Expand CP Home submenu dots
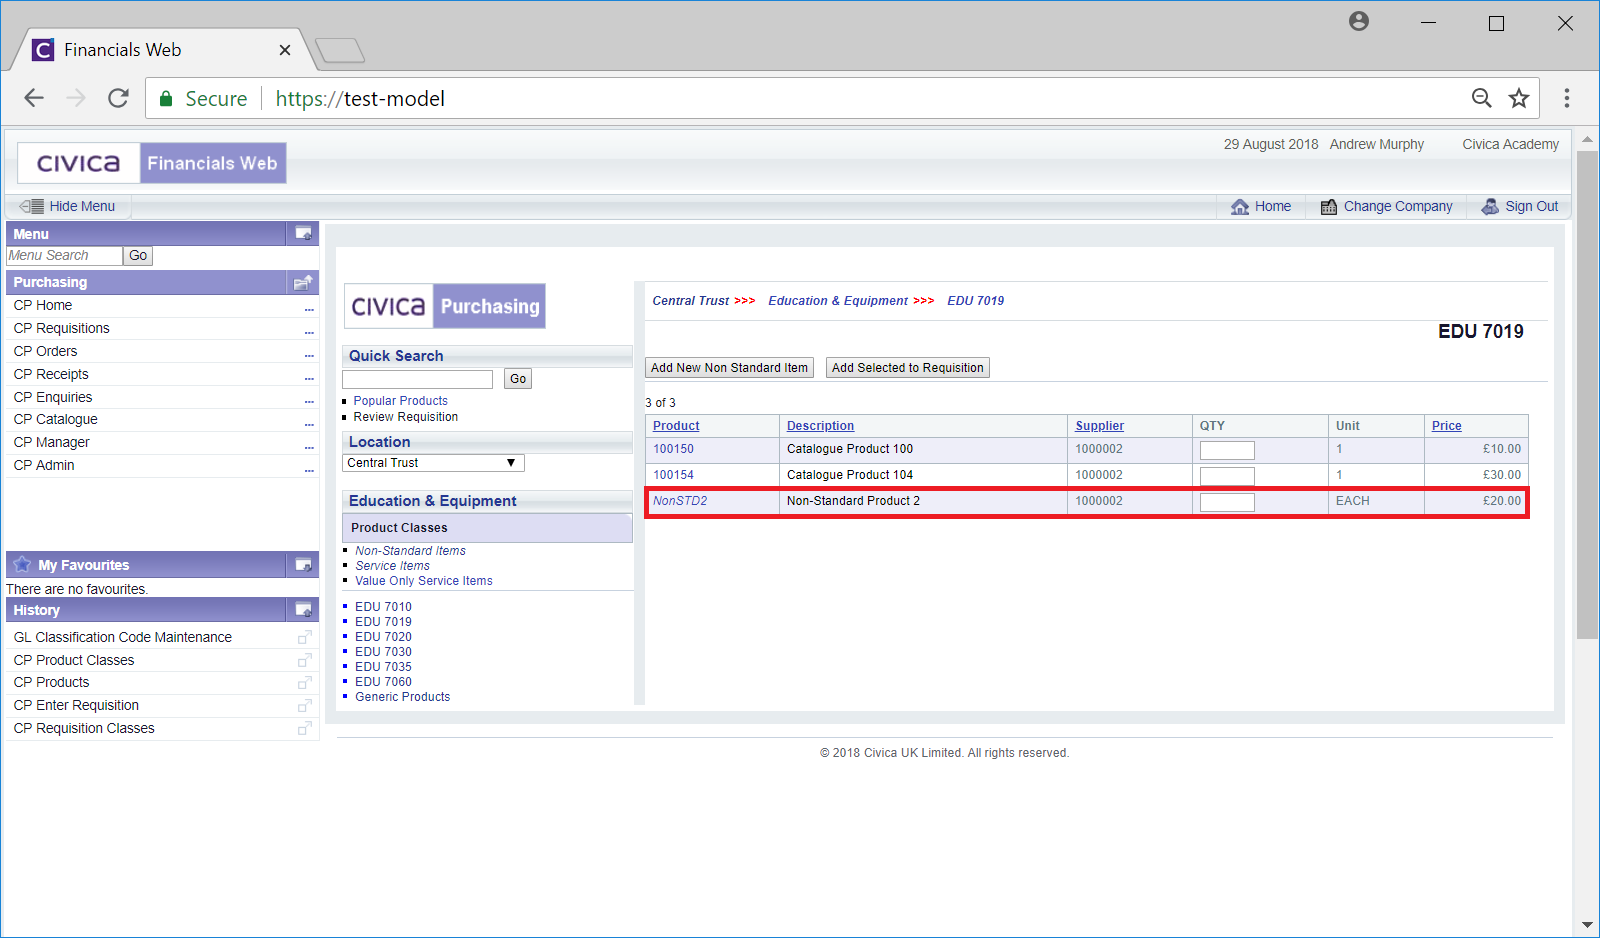Viewport: 1600px width, 938px height. (309, 308)
